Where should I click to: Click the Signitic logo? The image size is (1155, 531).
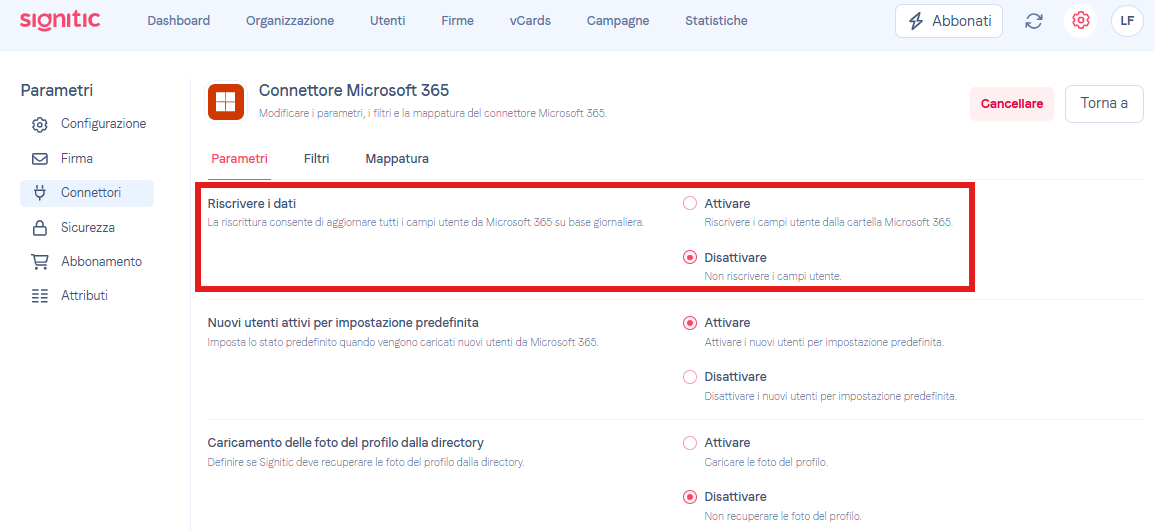click(x=60, y=20)
